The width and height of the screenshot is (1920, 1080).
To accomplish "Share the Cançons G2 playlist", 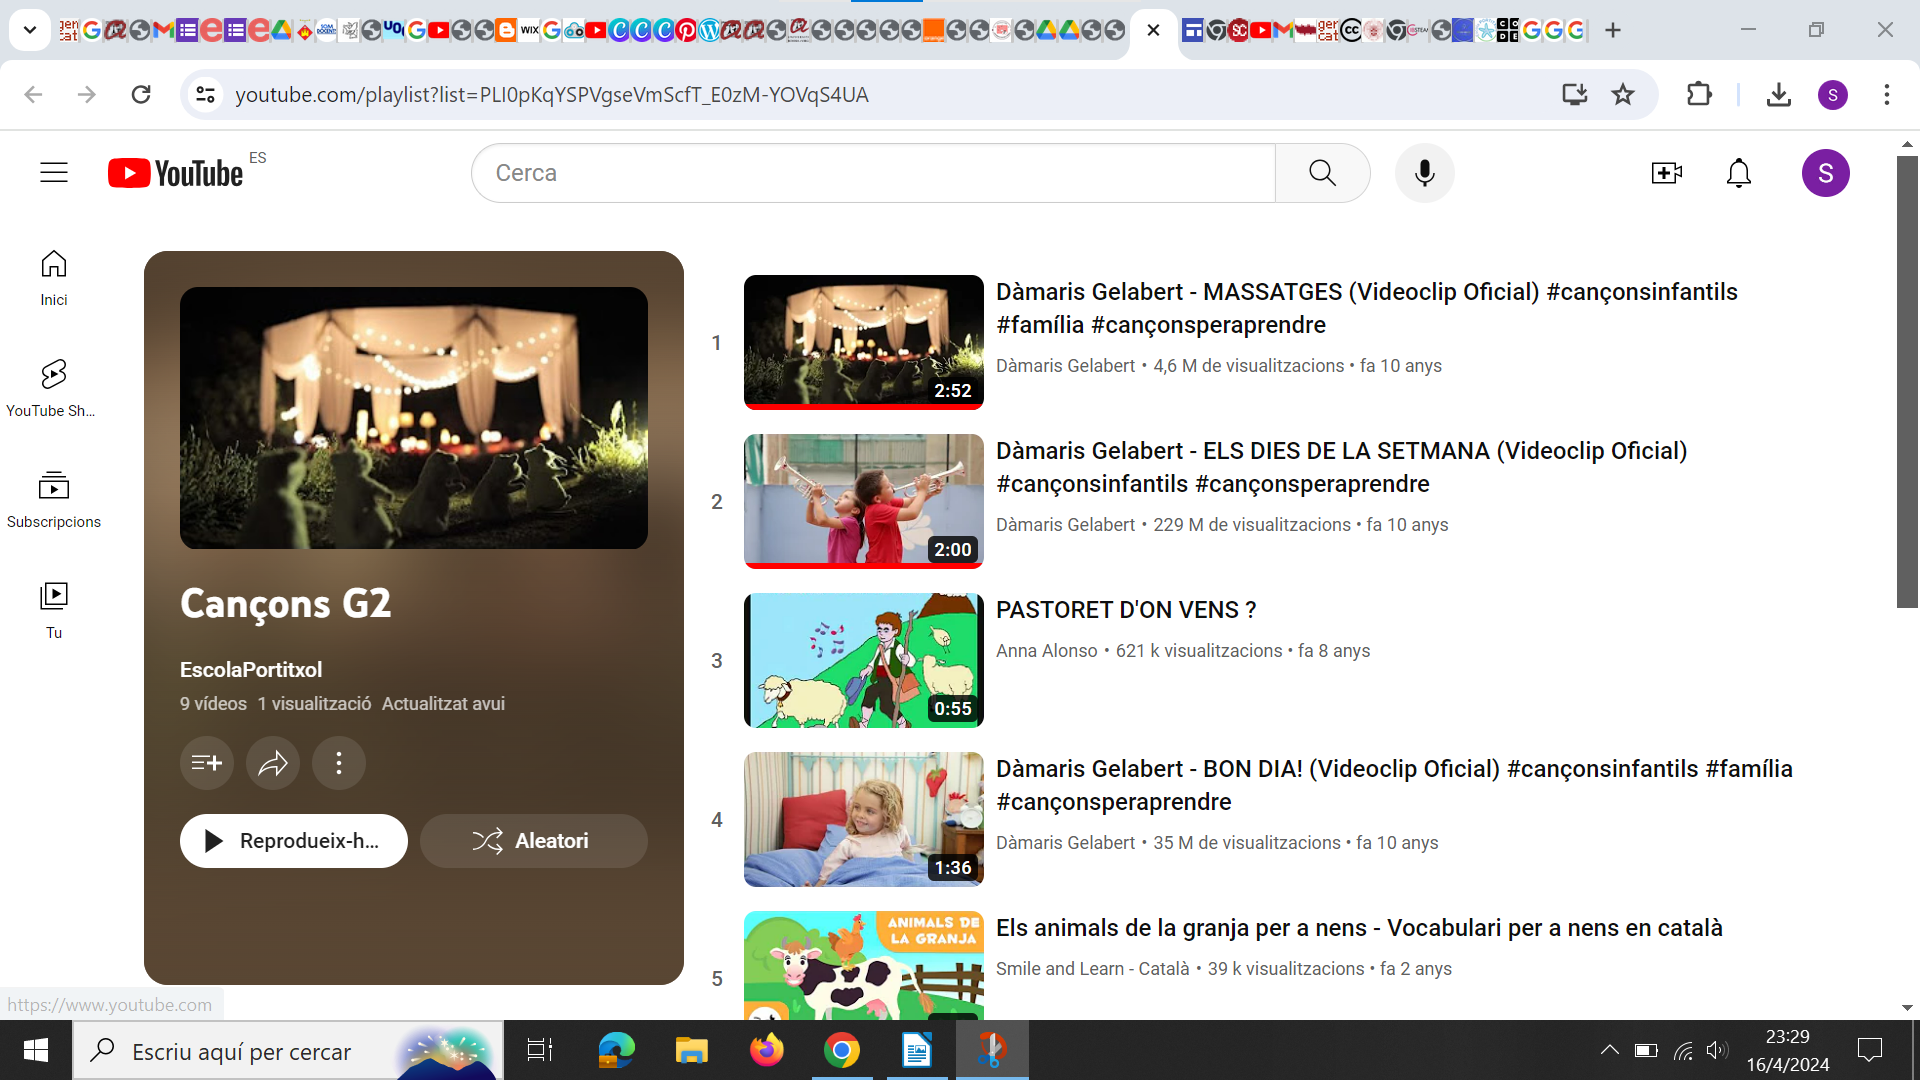I will click(x=272, y=764).
